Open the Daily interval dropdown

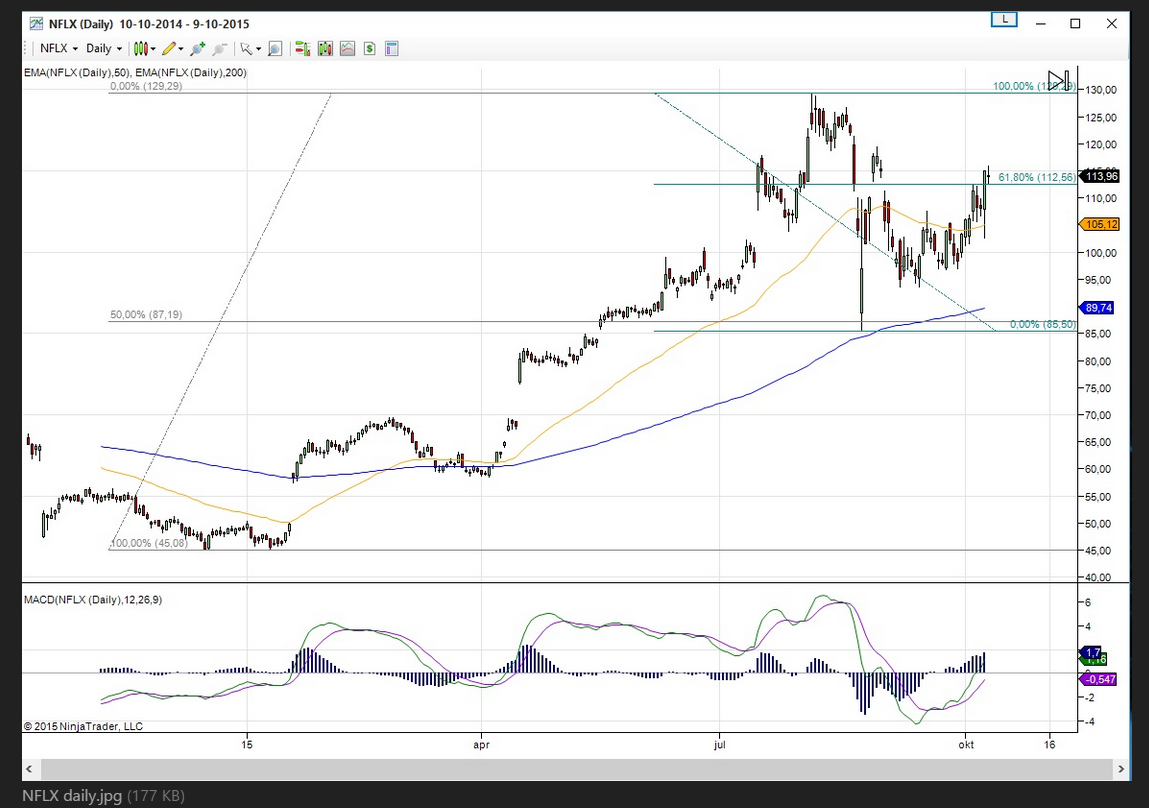pos(104,48)
